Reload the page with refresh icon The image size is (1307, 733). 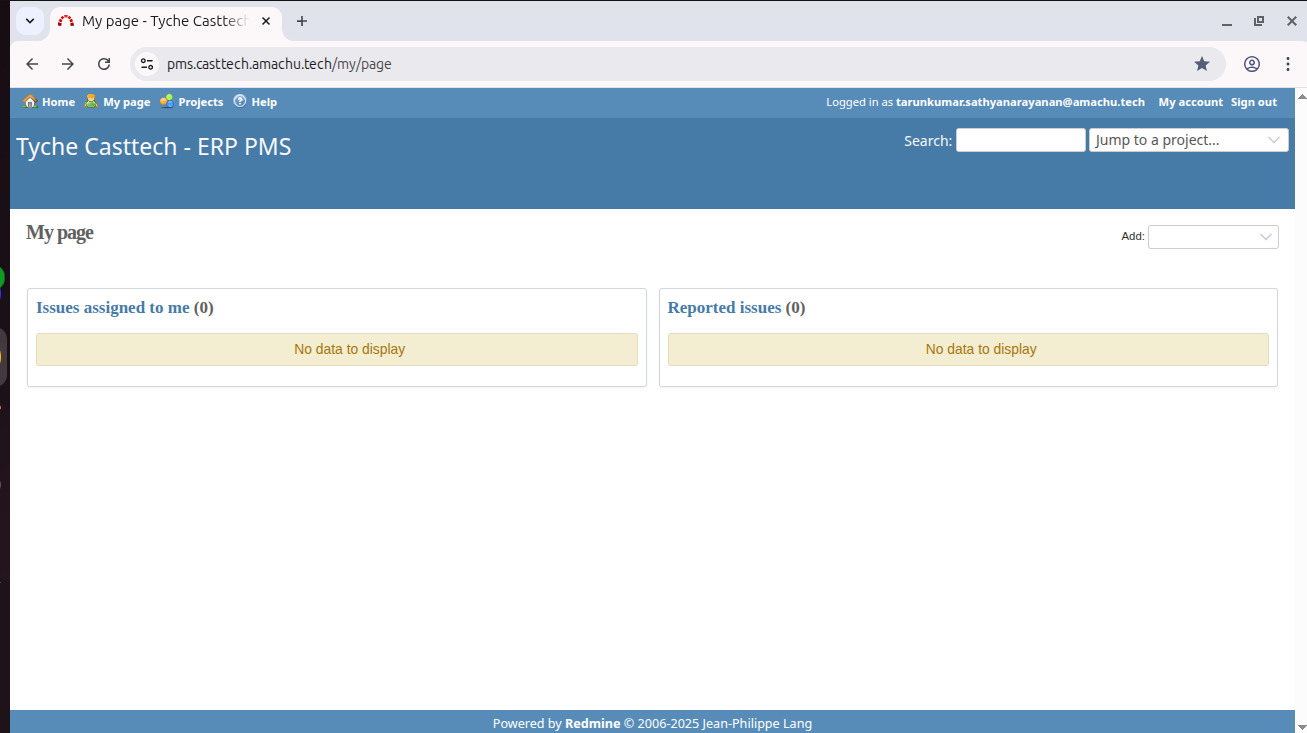(x=104, y=64)
